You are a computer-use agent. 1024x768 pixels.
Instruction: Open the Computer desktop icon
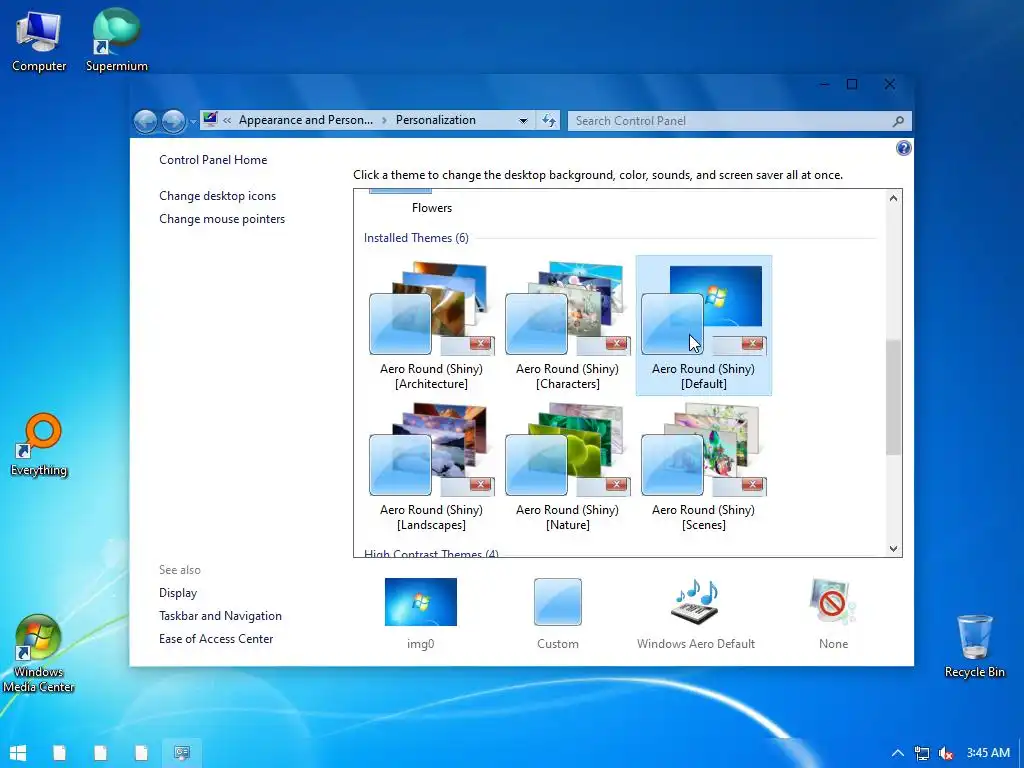click(x=39, y=41)
